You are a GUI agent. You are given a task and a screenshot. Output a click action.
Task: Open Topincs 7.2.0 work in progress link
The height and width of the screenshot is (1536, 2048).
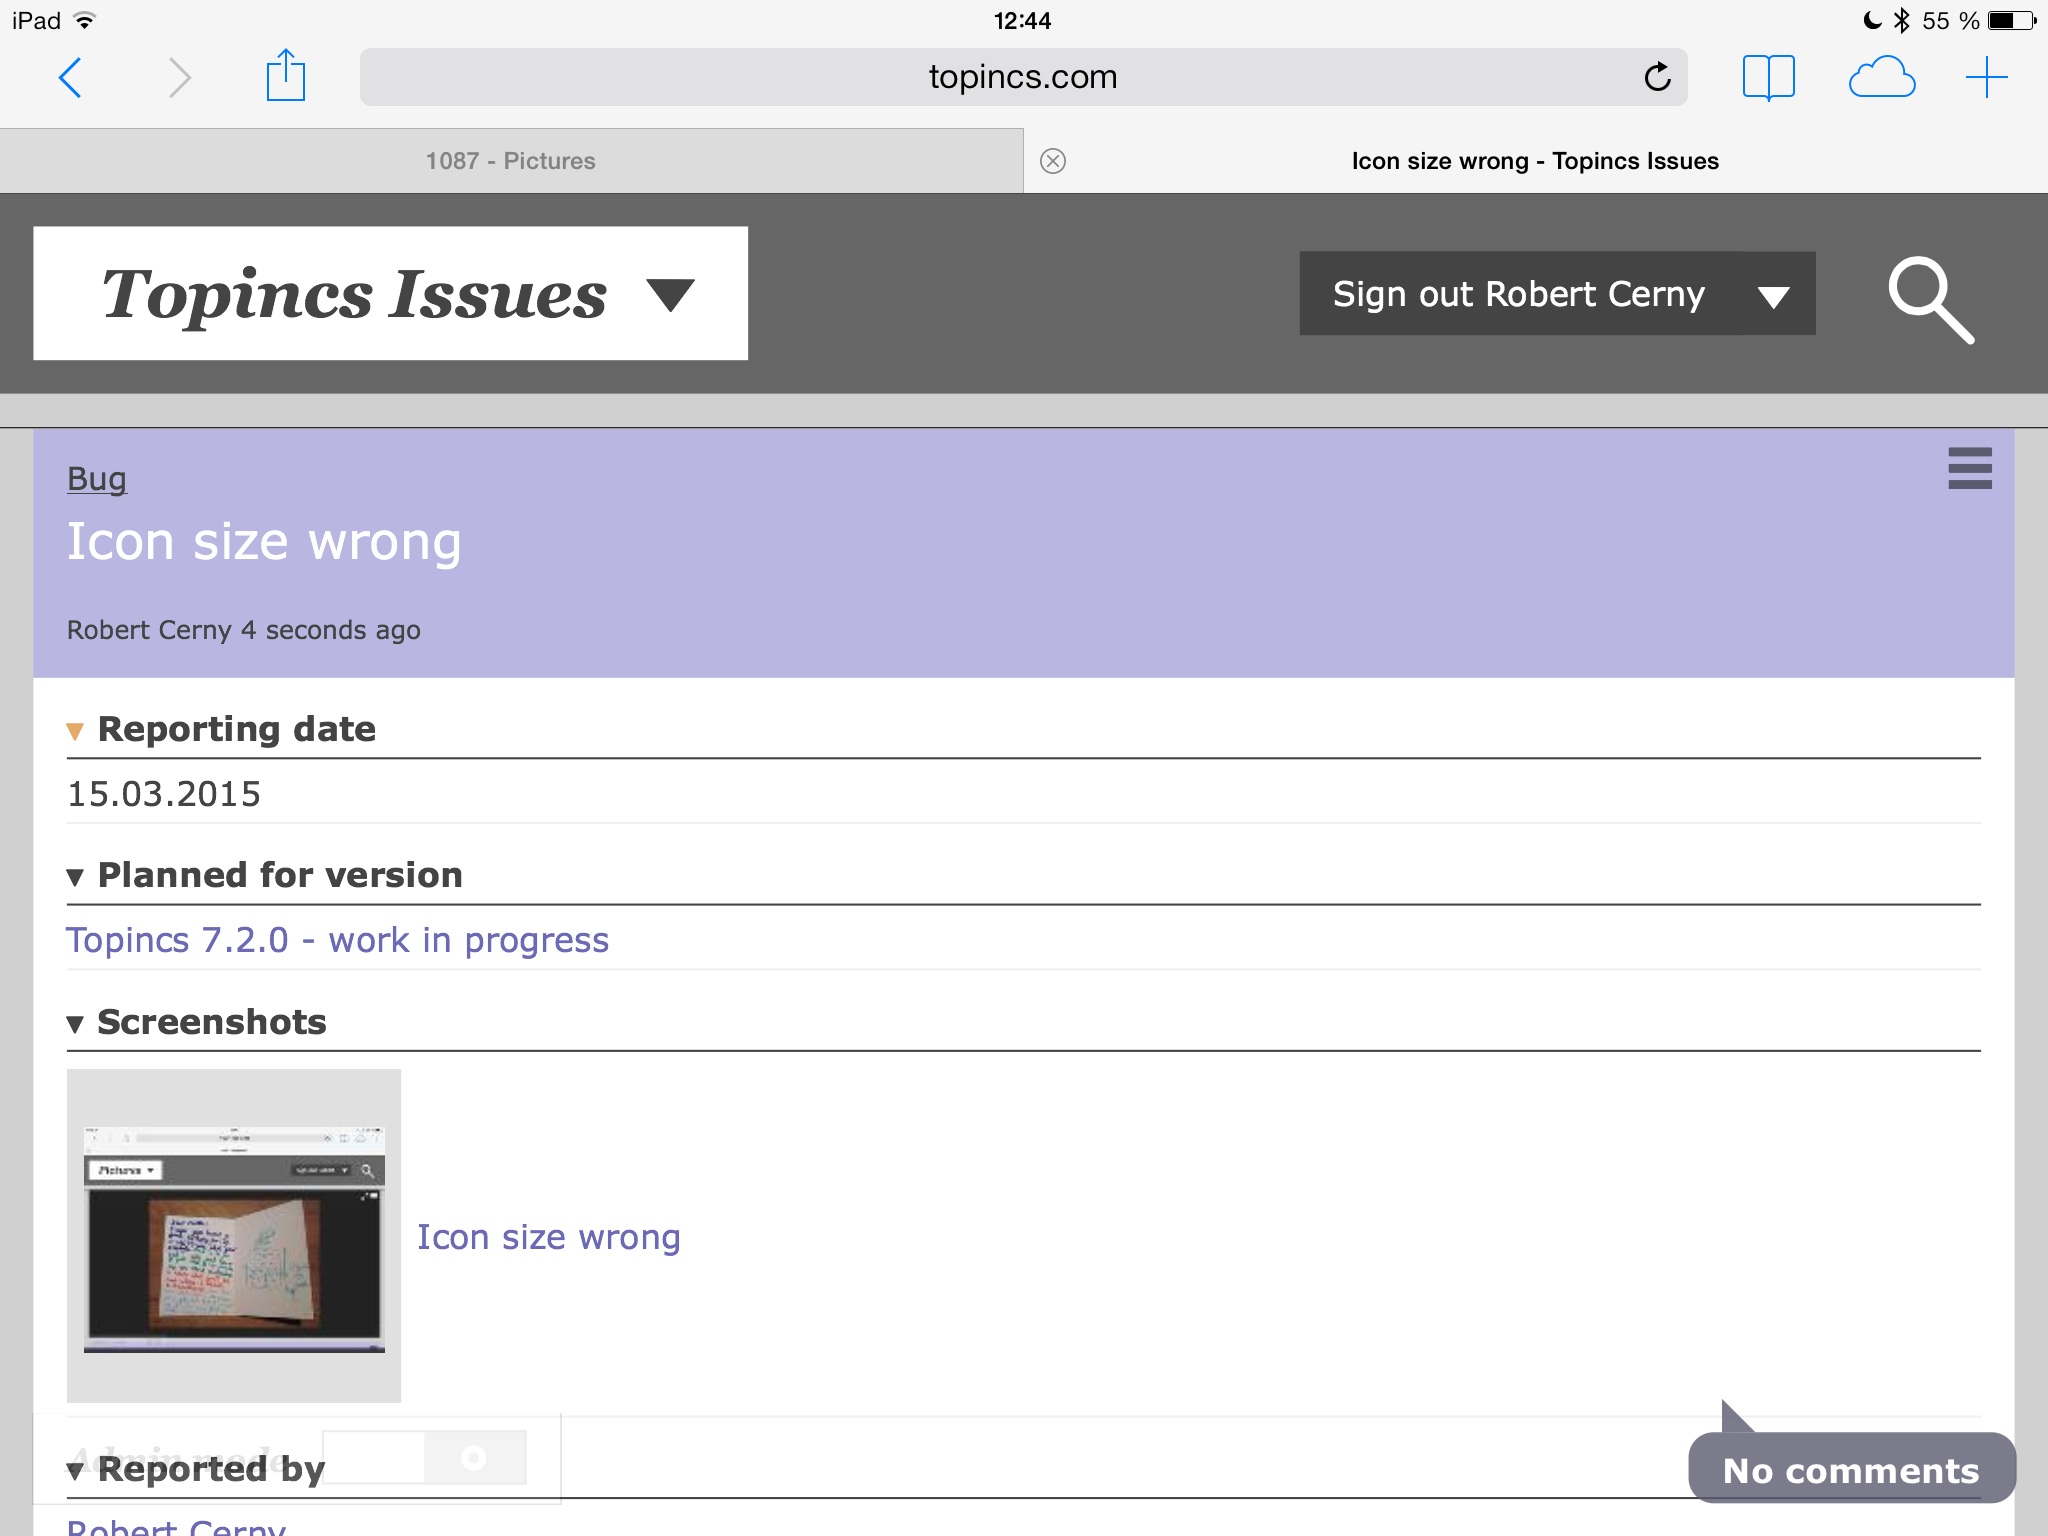(x=337, y=940)
